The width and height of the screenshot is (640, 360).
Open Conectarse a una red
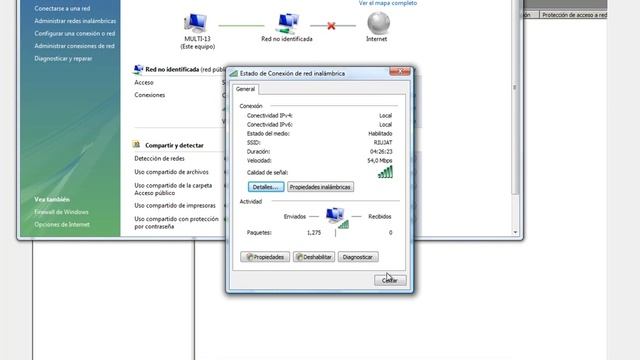click(62, 8)
